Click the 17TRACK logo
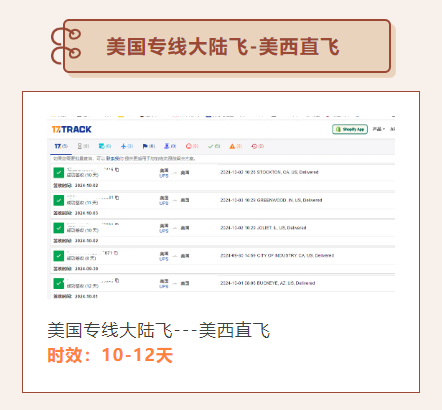The height and width of the screenshot is (410, 442). (71, 129)
